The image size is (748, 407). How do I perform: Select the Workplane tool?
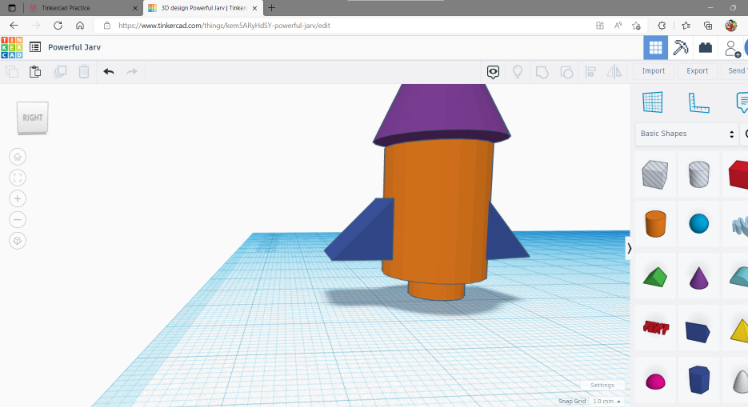coord(653,102)
